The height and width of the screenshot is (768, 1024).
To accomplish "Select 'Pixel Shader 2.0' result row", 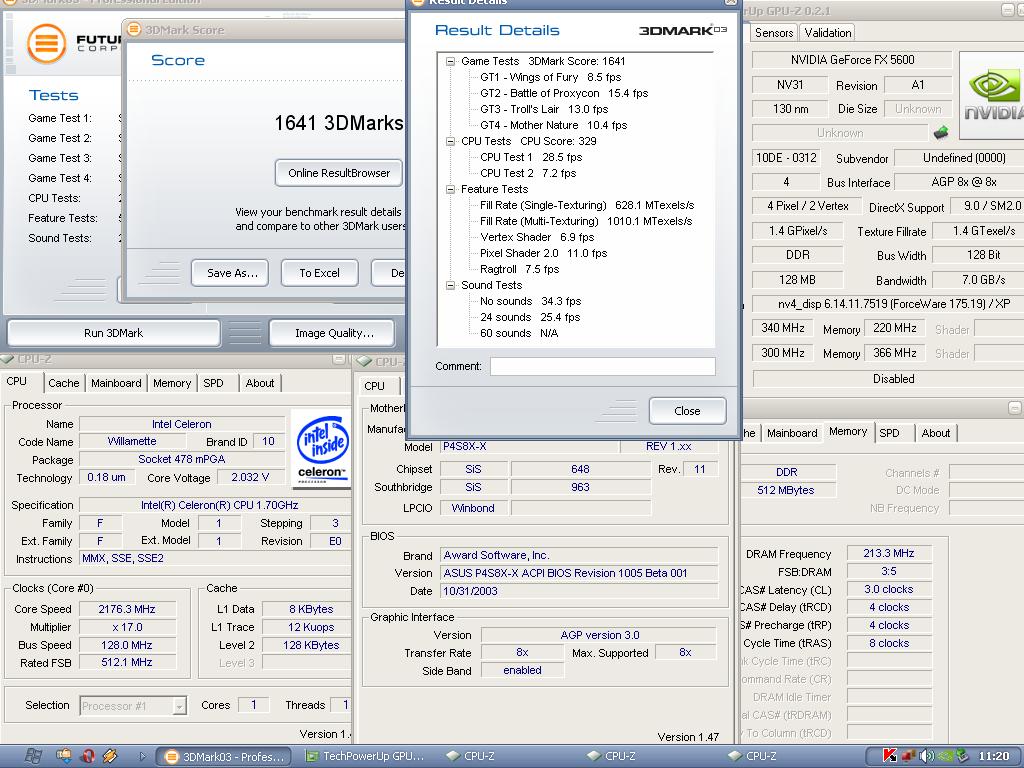I will point(543,253).
